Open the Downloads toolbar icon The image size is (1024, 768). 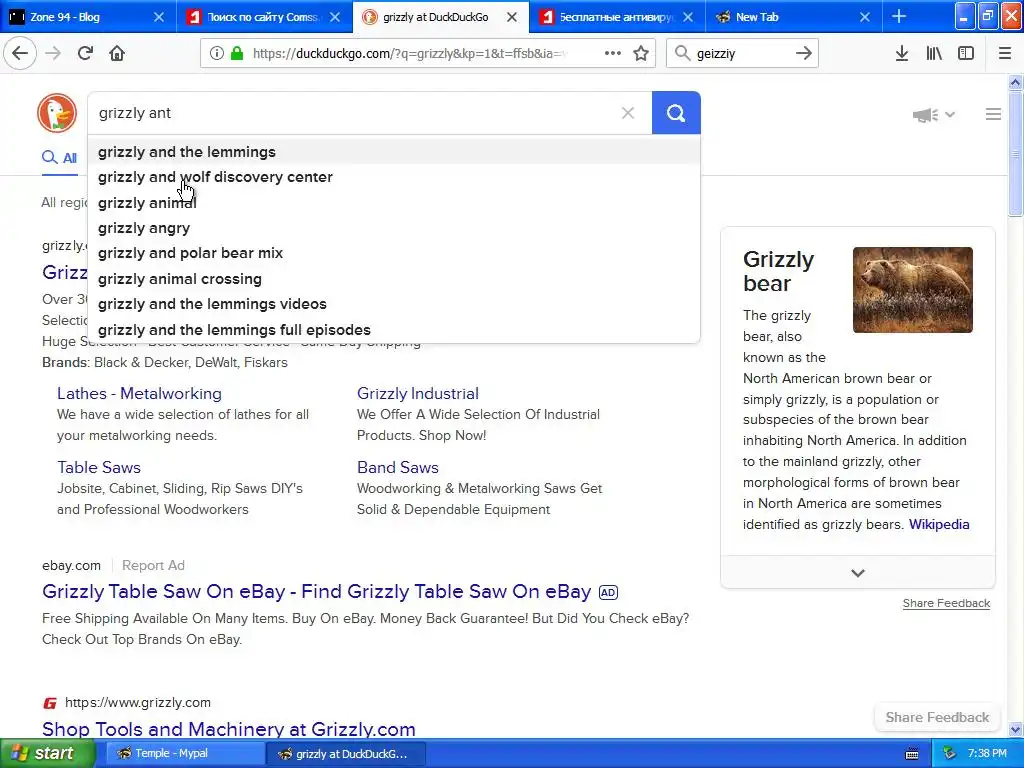(x=902, y=53)
